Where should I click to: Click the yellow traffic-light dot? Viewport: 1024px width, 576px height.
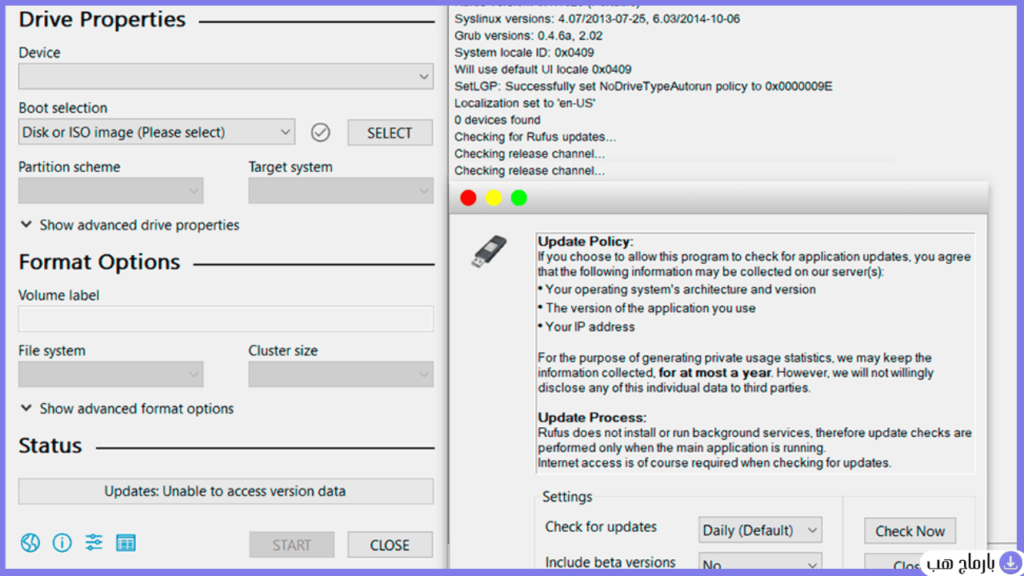(494, 198)
